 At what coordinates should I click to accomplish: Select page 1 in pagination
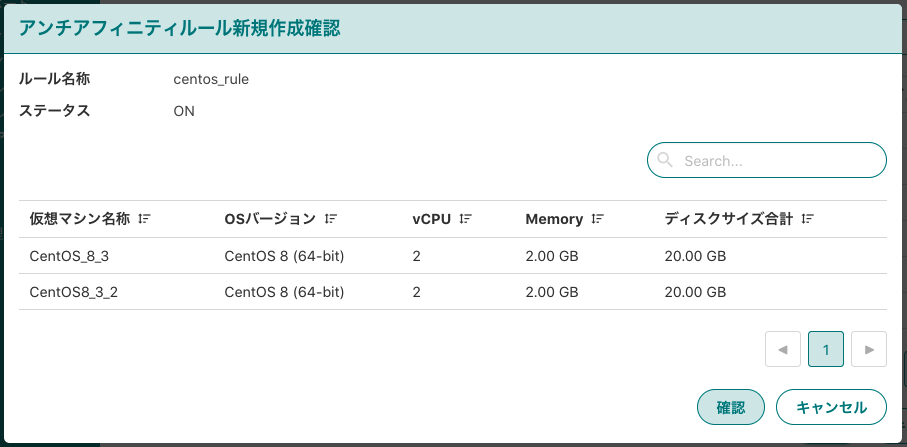coord(826,349)
